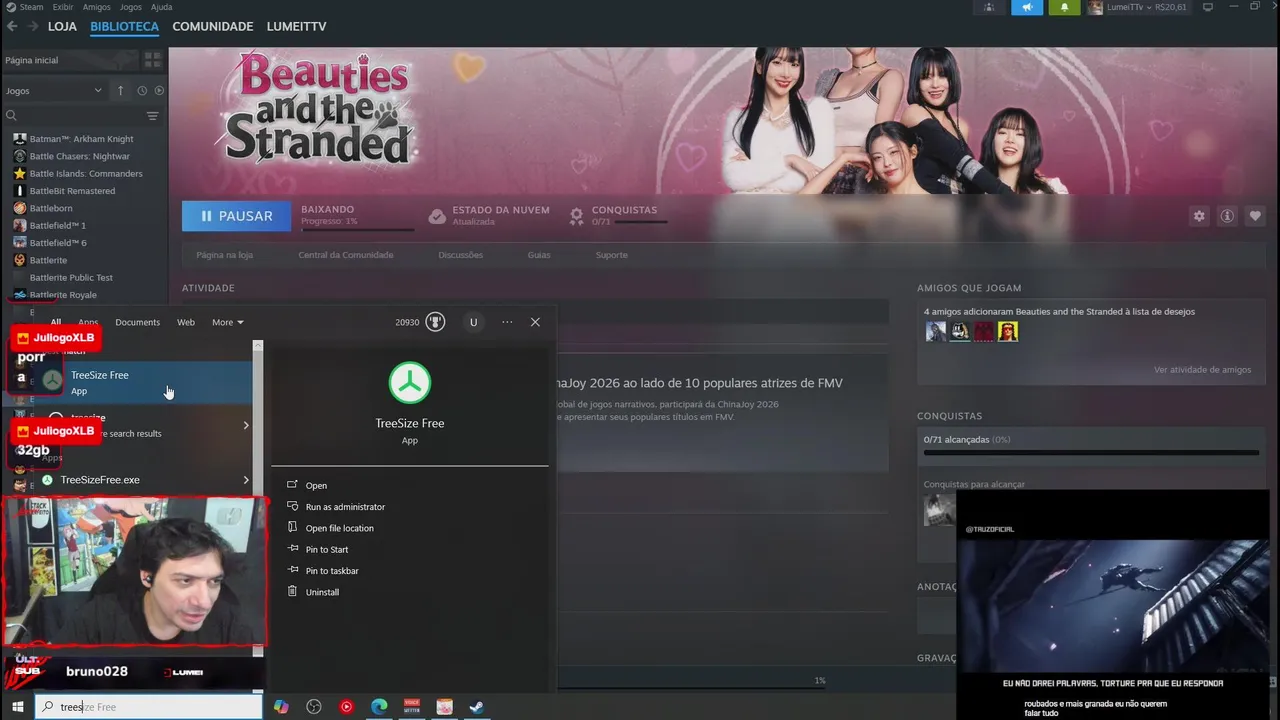Click the sort ascending arrow in library sidebar

pos(121,90)
